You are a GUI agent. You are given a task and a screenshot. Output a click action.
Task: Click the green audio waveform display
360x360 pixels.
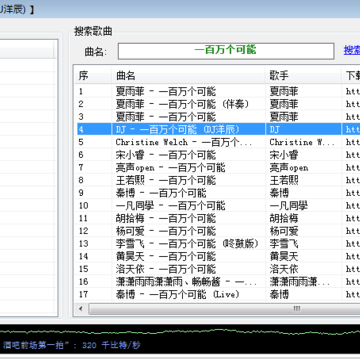coord(180,332)
